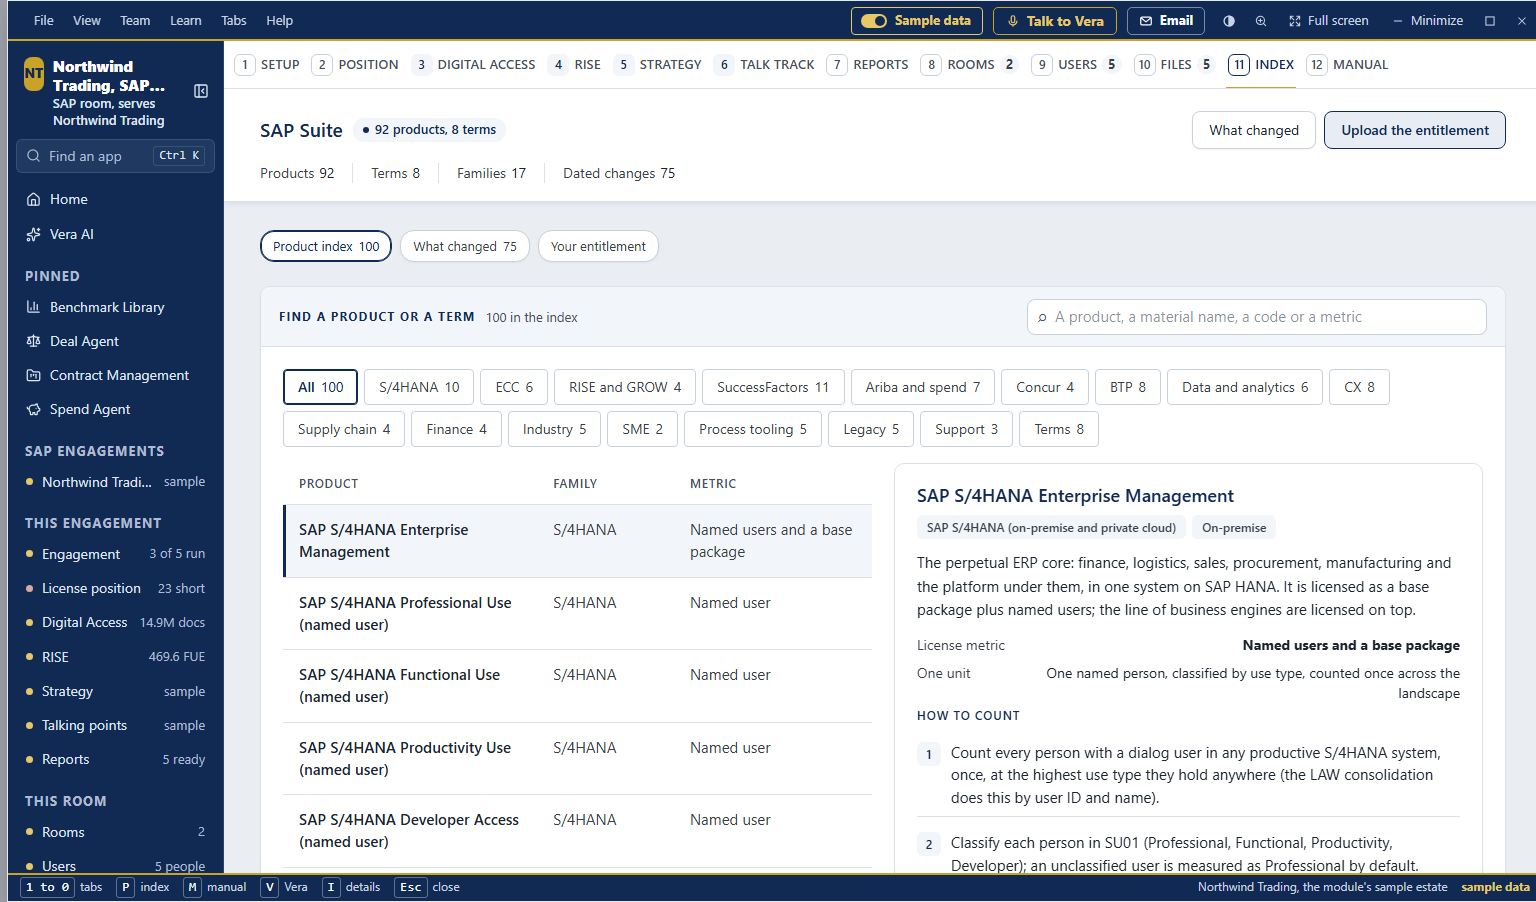
Task: Filter by S/4HANA 10 family
Action: [419, 387]
